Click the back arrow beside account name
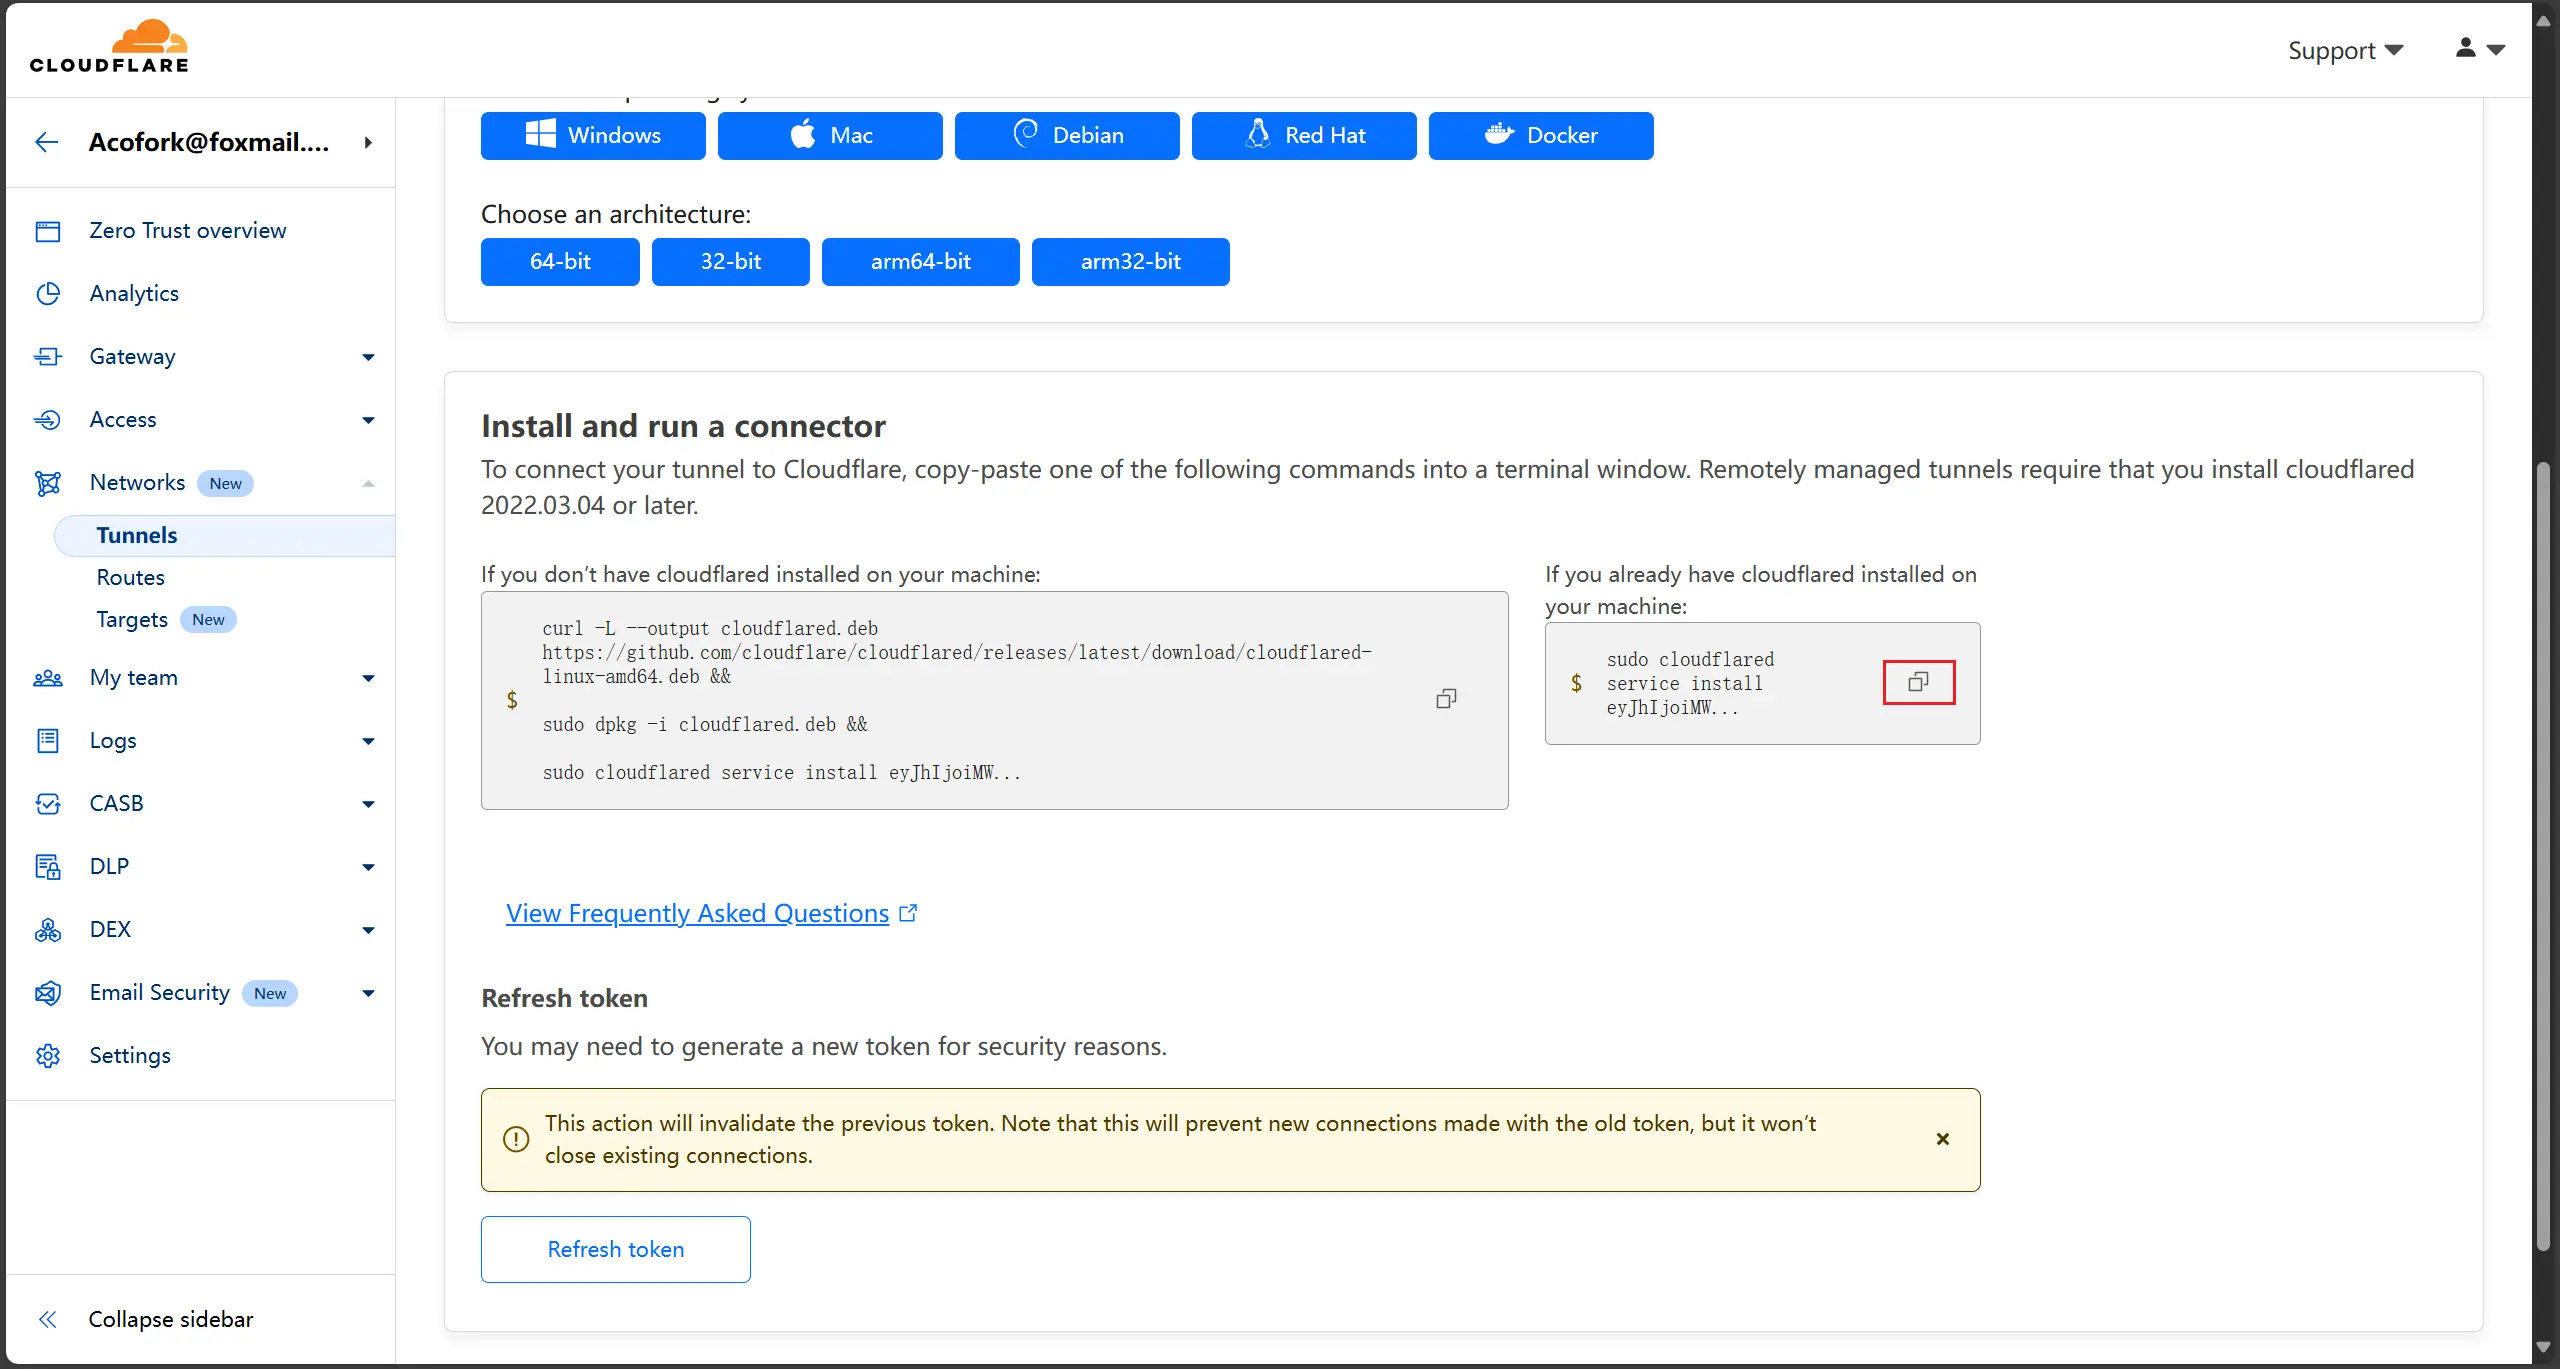The height and width of the screenshot is (1369, 2560). (x=47, y=142)
